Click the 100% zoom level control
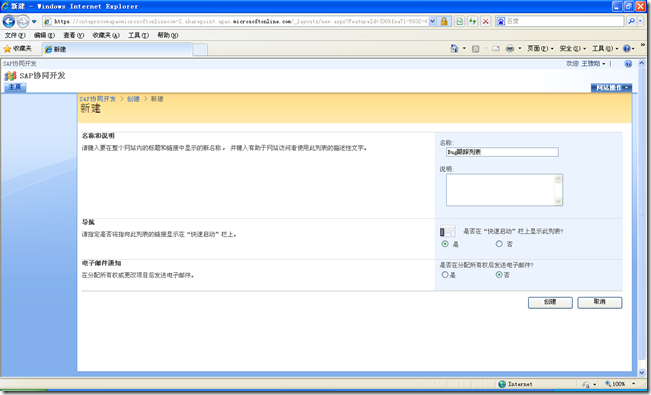 pyautogui.click(x=615, y=384)
